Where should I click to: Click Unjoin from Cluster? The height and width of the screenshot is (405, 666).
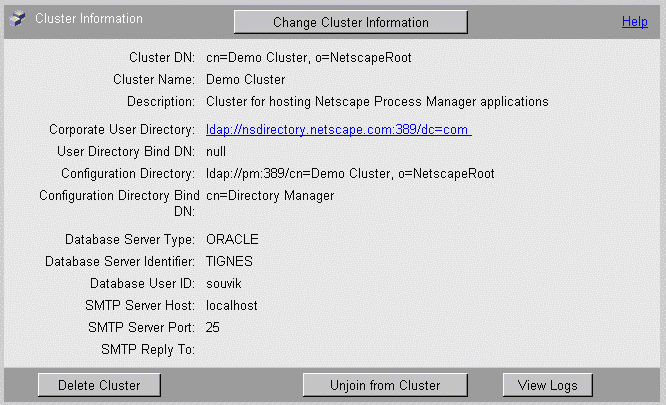(x=385, y=385)
